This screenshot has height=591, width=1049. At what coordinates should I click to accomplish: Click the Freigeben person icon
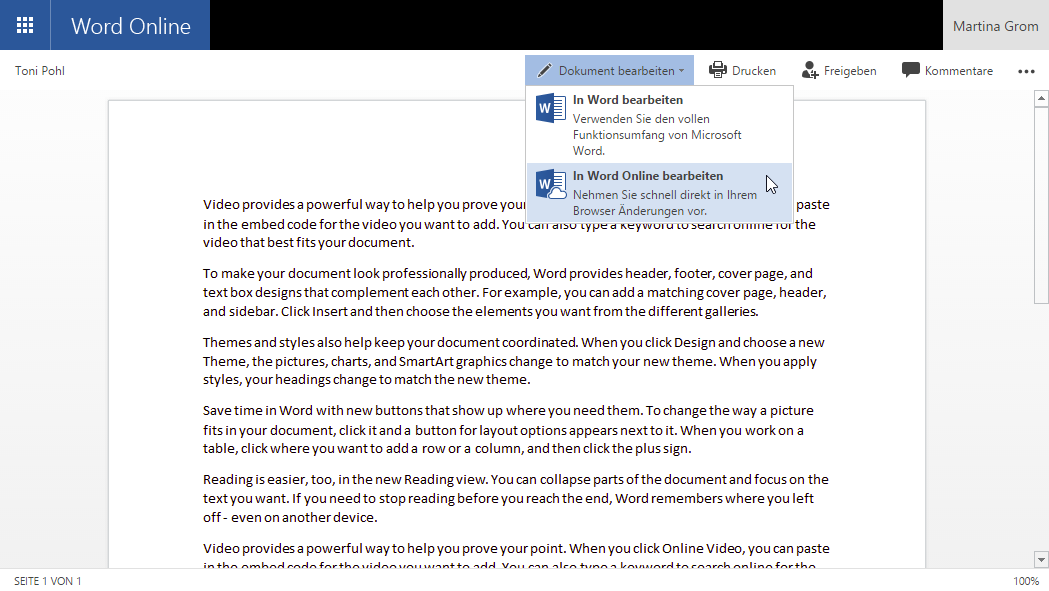pyautogui.click(x=809, y=70)
